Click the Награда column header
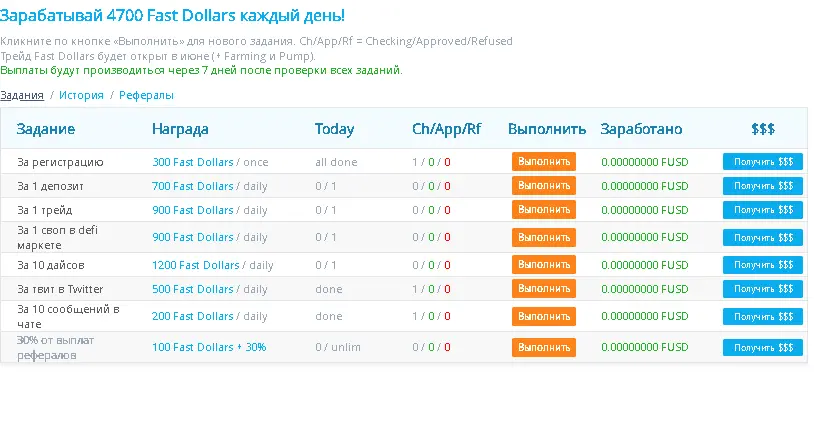 click(180, 129)
